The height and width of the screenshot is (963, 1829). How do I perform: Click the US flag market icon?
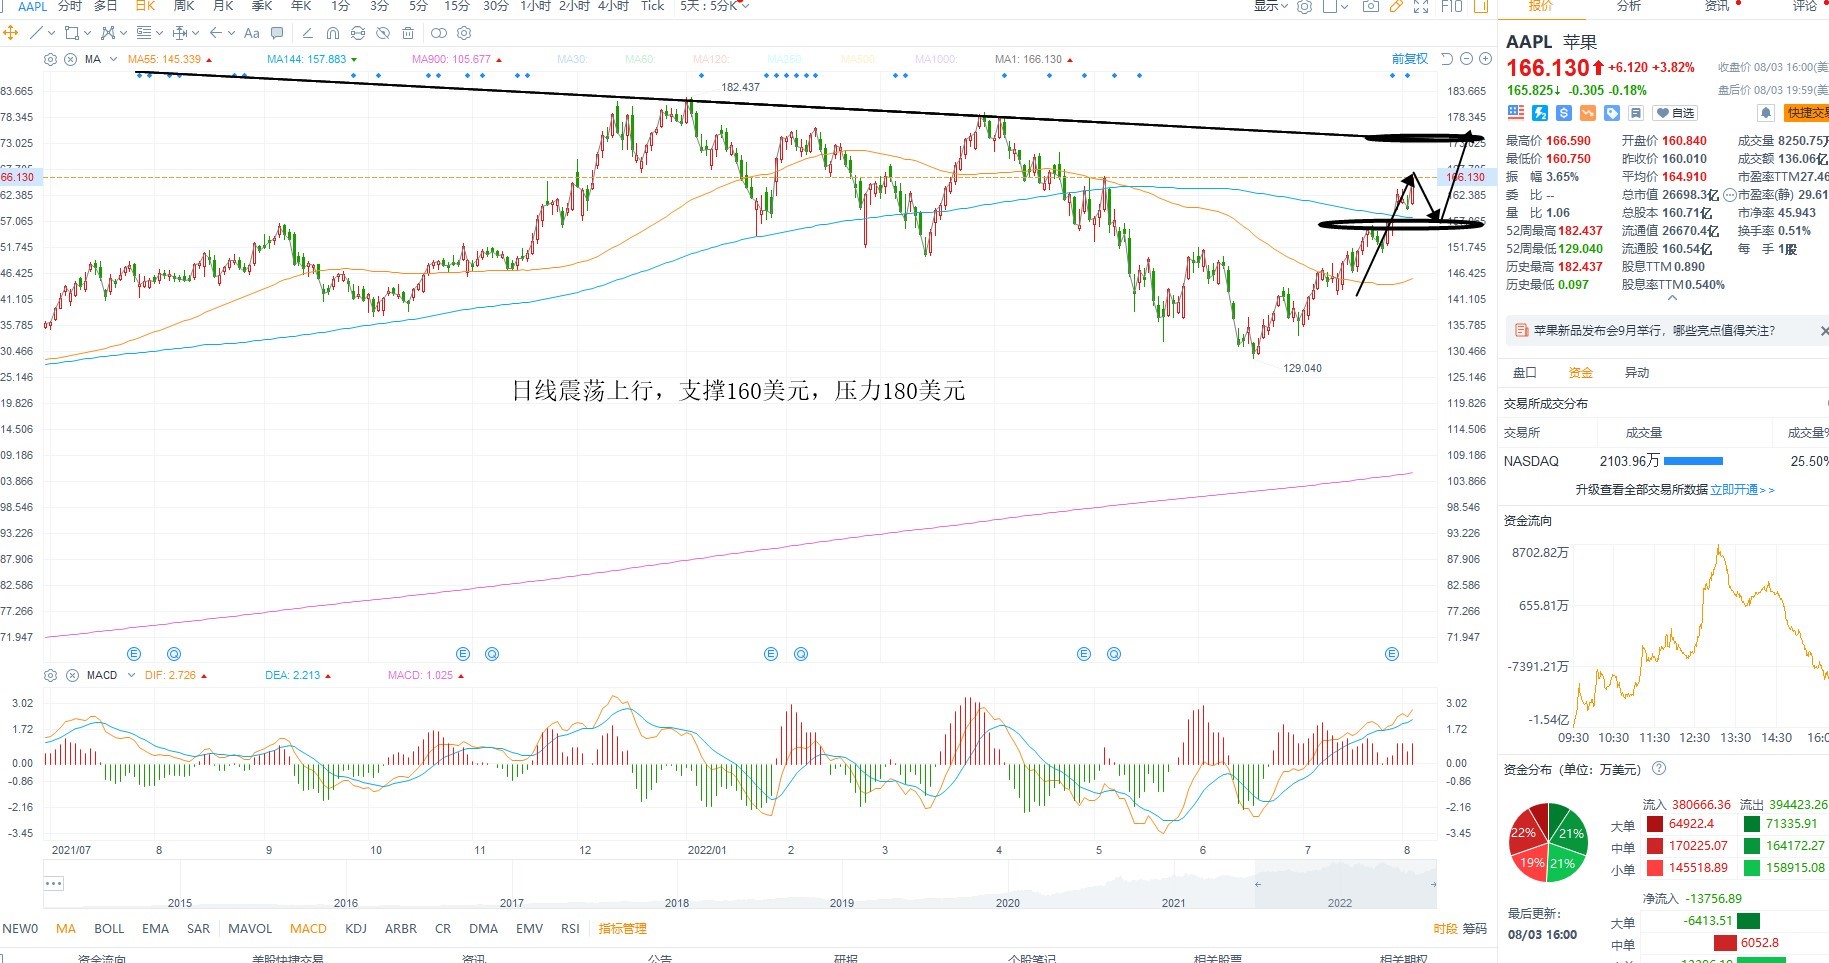1516,113
